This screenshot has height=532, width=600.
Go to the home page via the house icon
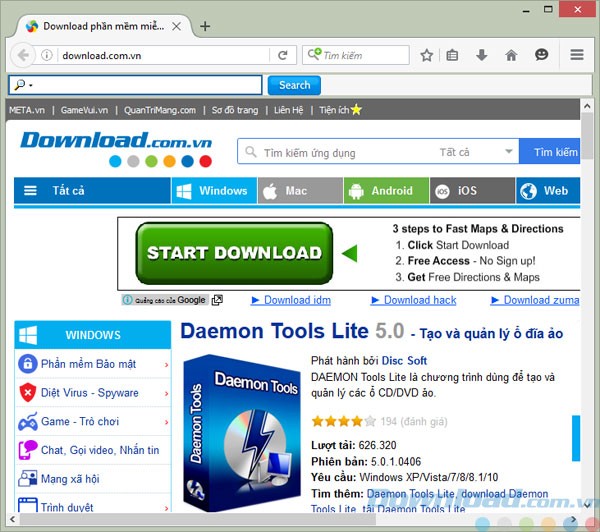click(x=511, y=55)
